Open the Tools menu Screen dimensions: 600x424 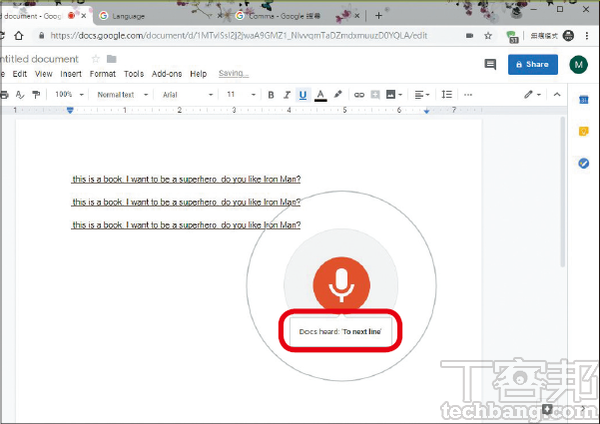[134, 74]
